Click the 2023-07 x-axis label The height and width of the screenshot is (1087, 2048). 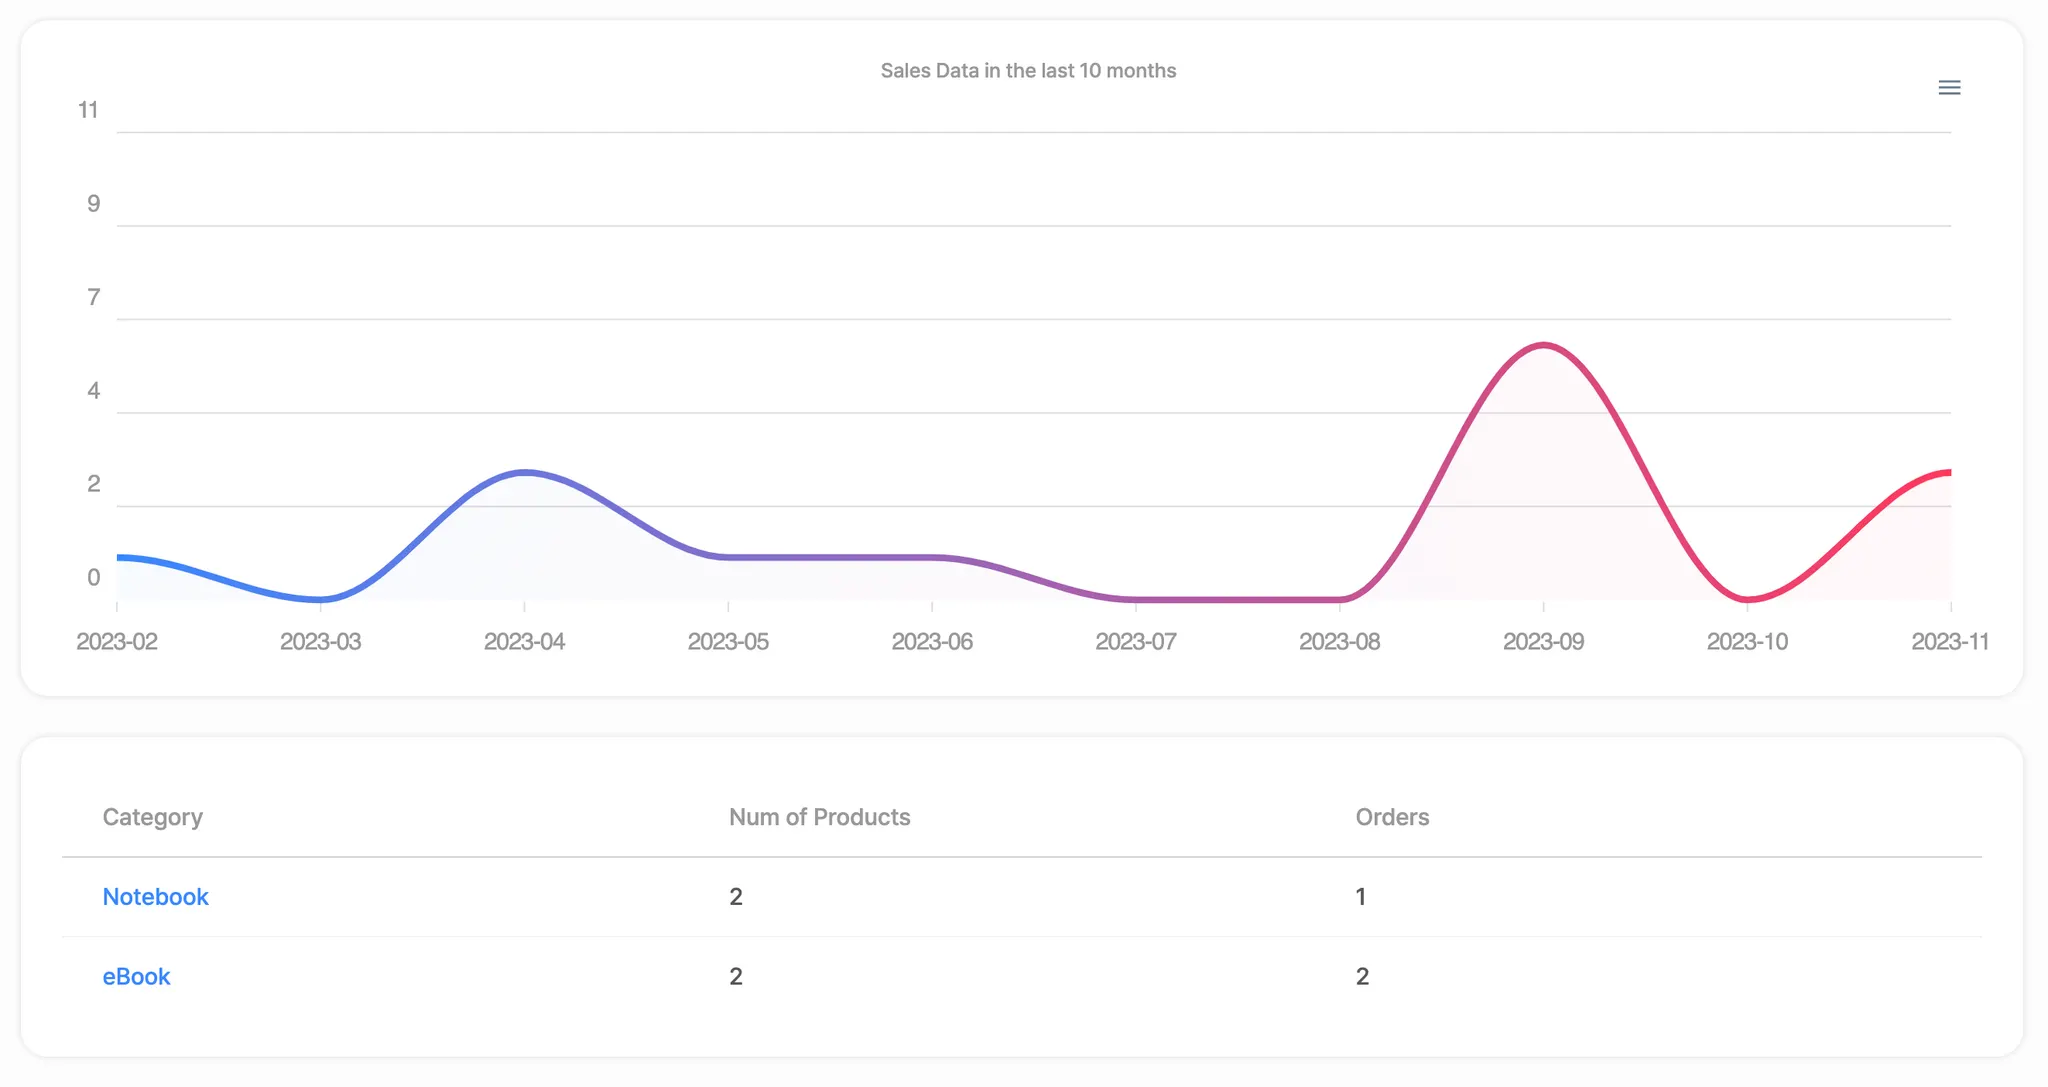click(x=1136, y=642)
